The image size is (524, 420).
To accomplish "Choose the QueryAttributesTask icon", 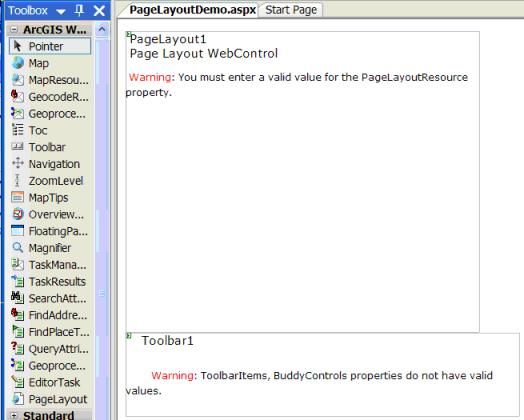I will click(x=18, y=348).
